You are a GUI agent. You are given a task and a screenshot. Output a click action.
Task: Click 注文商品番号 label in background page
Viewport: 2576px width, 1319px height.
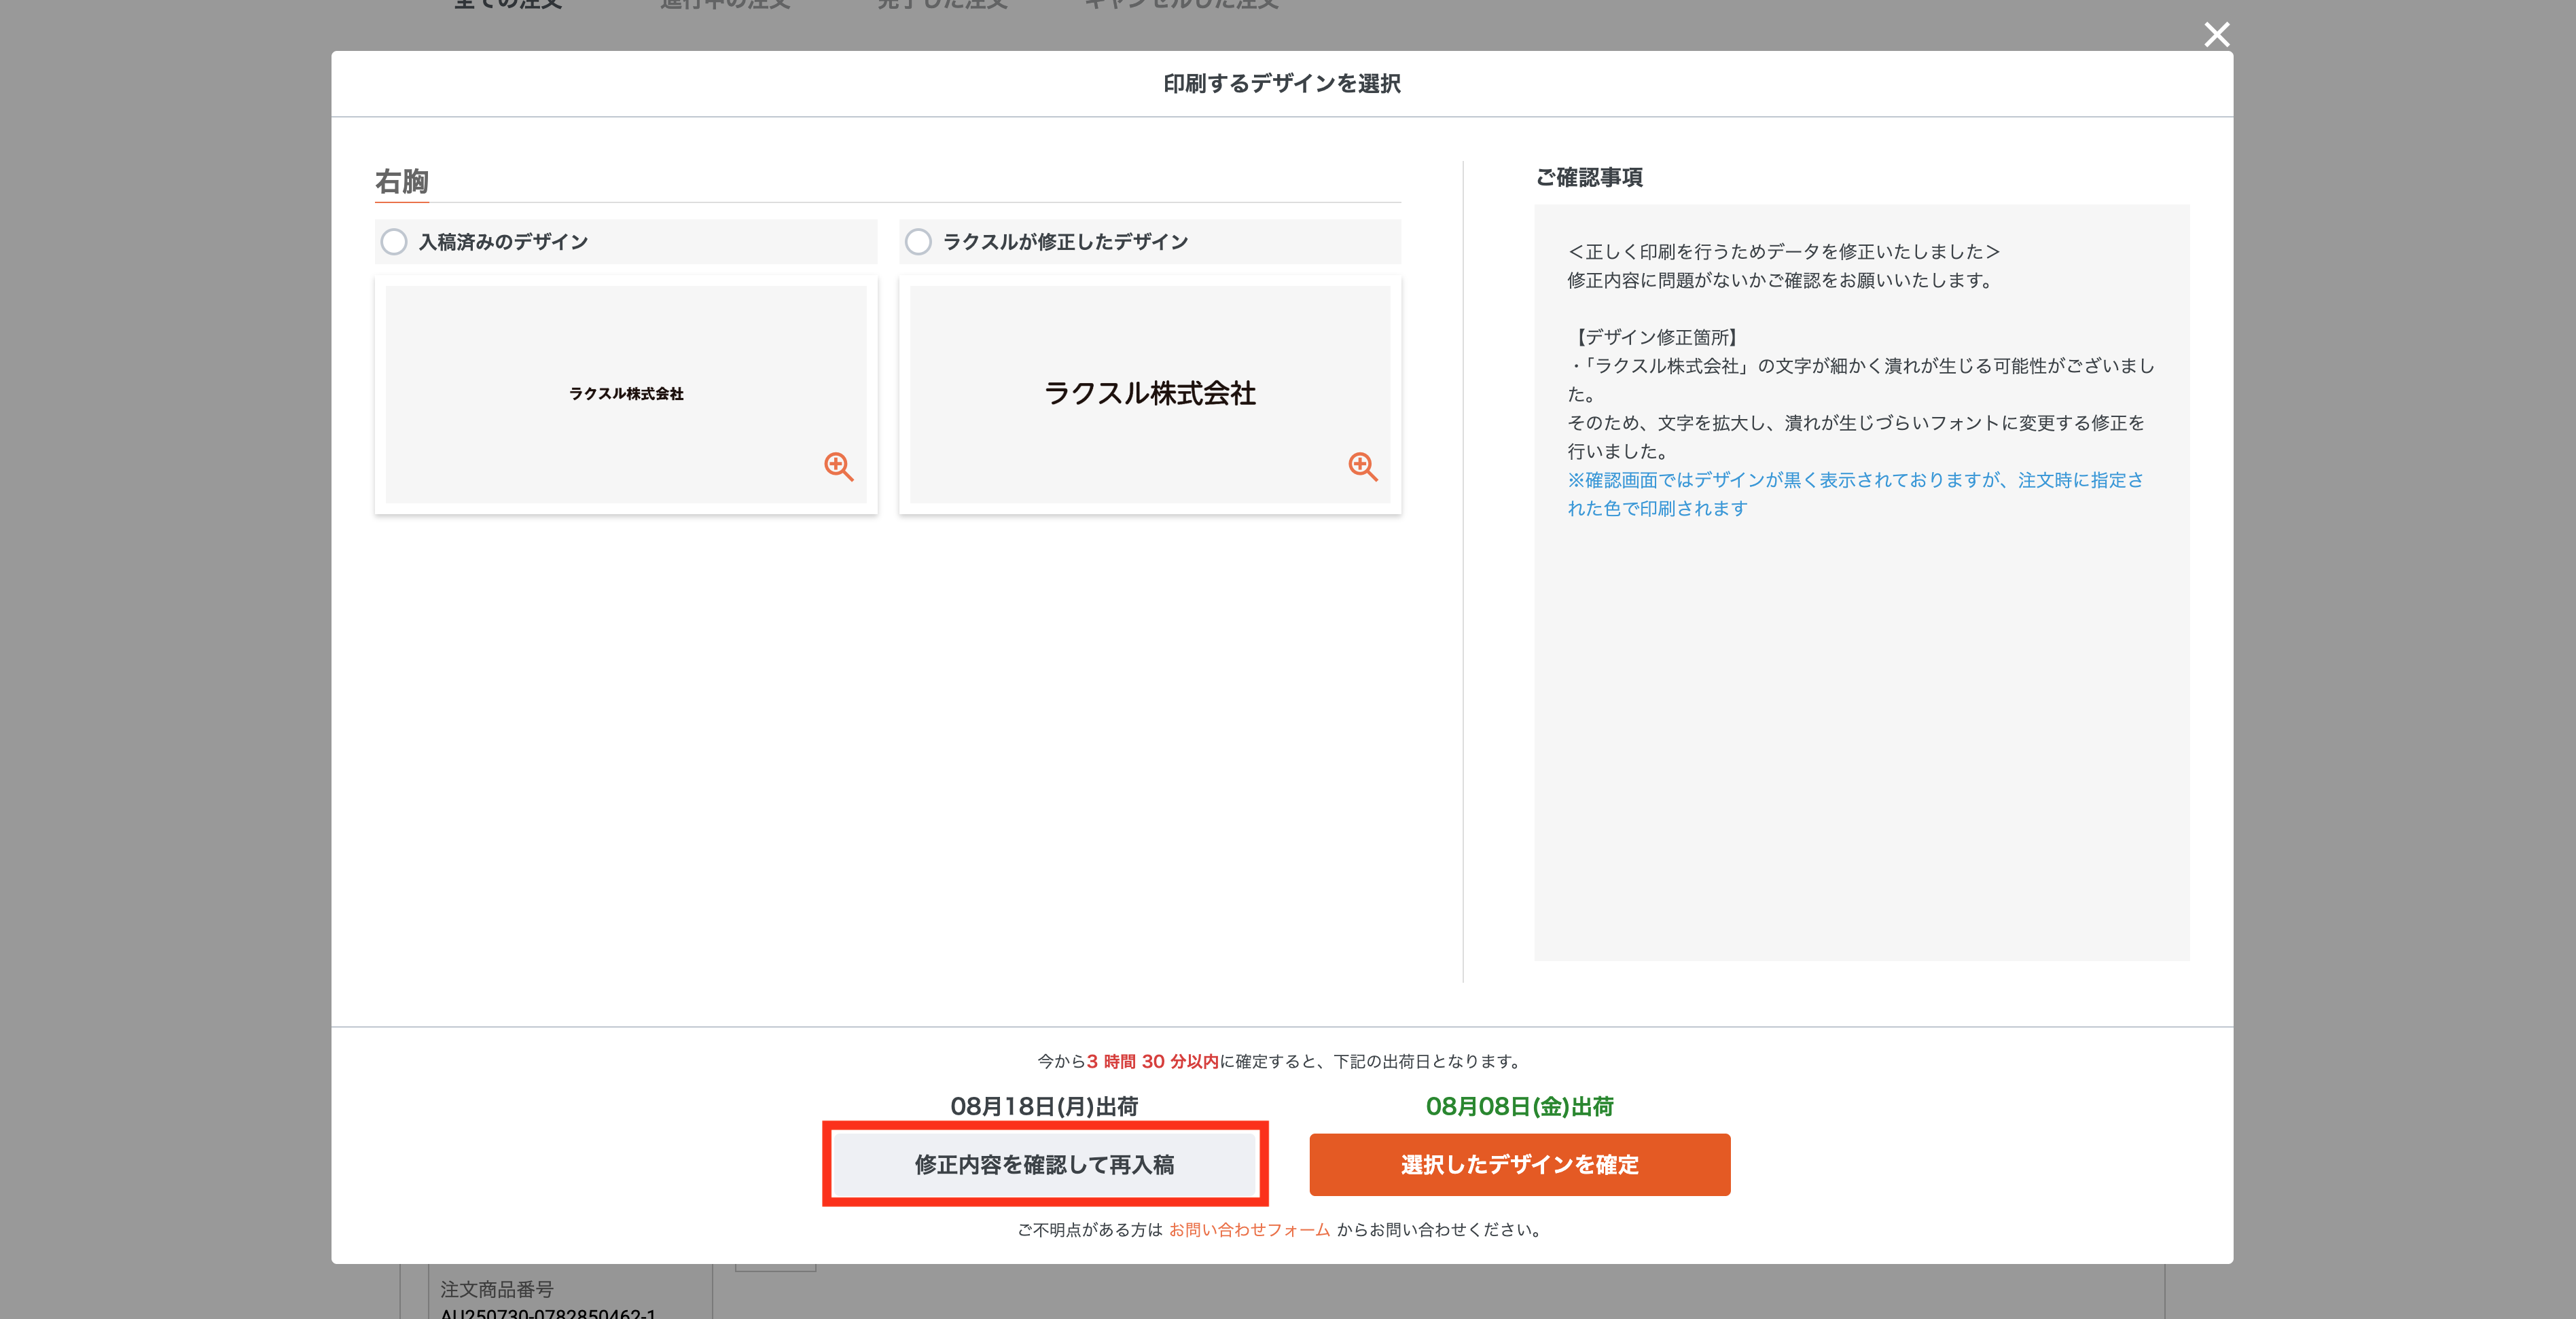click(x=497, y=1289)
